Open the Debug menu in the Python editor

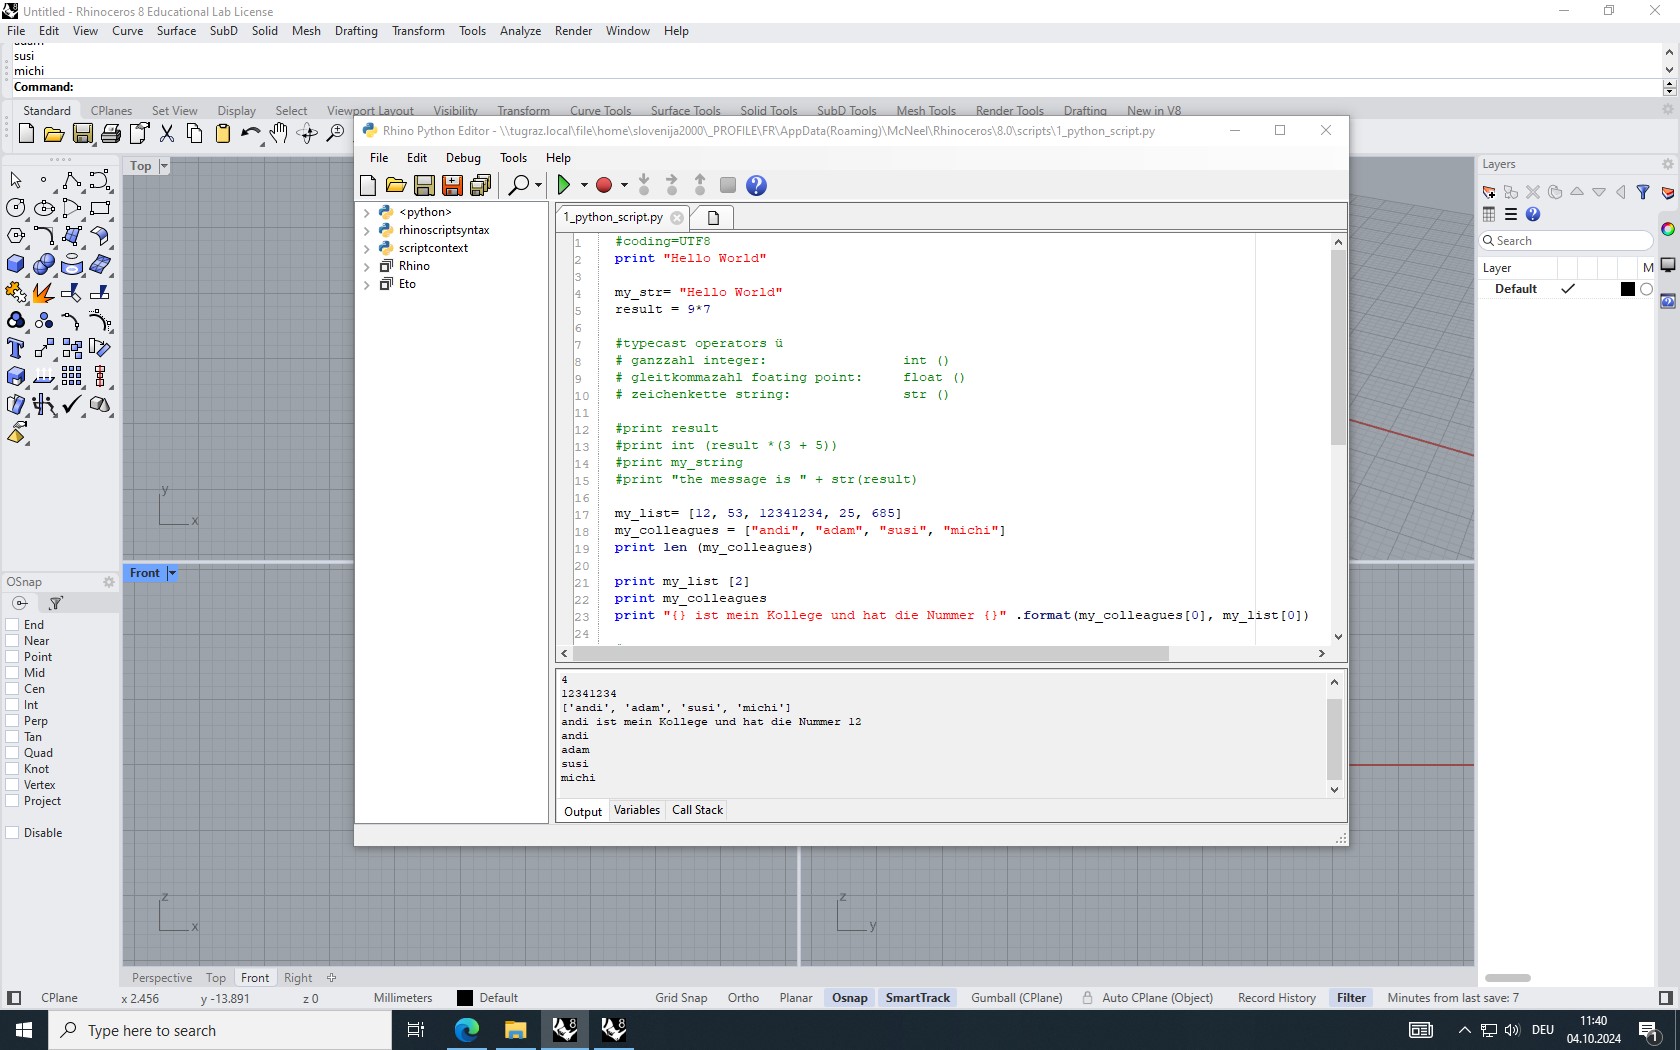462,158
